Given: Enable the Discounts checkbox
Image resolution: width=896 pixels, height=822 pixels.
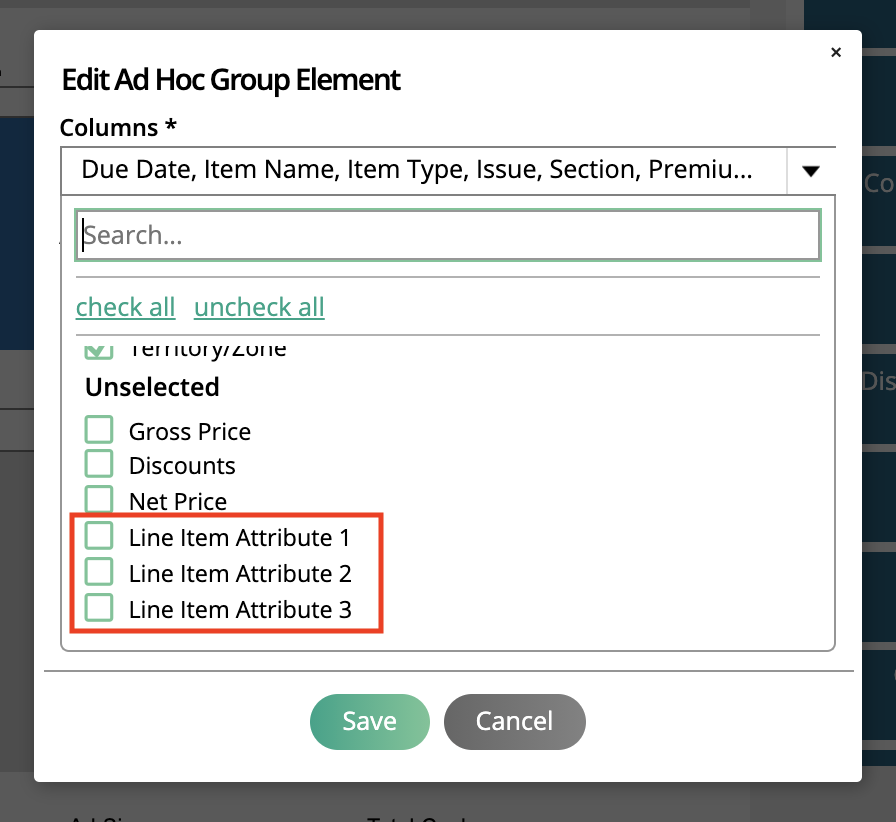Looking at the screenshot, I should point(99,464).
